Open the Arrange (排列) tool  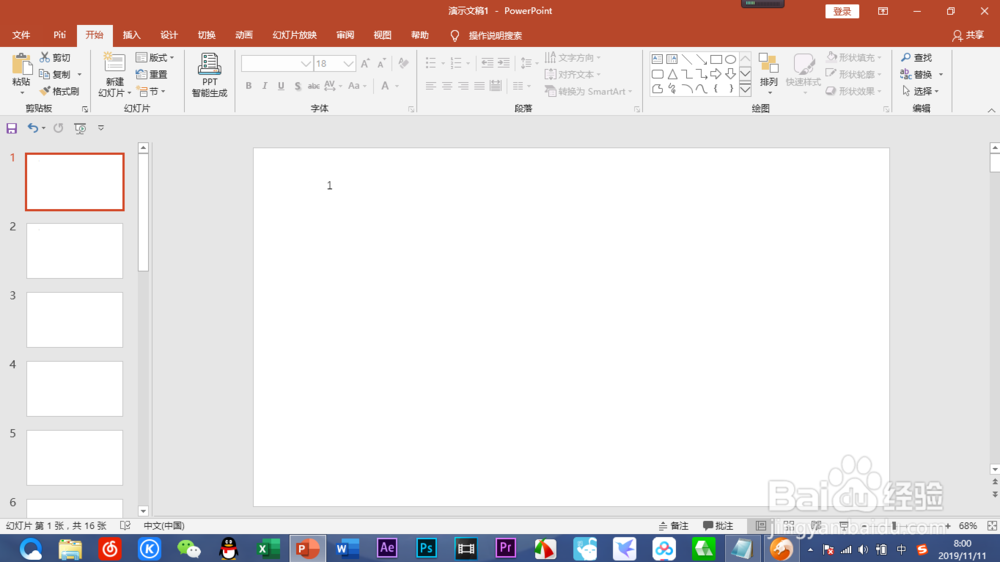pos(768,74)
